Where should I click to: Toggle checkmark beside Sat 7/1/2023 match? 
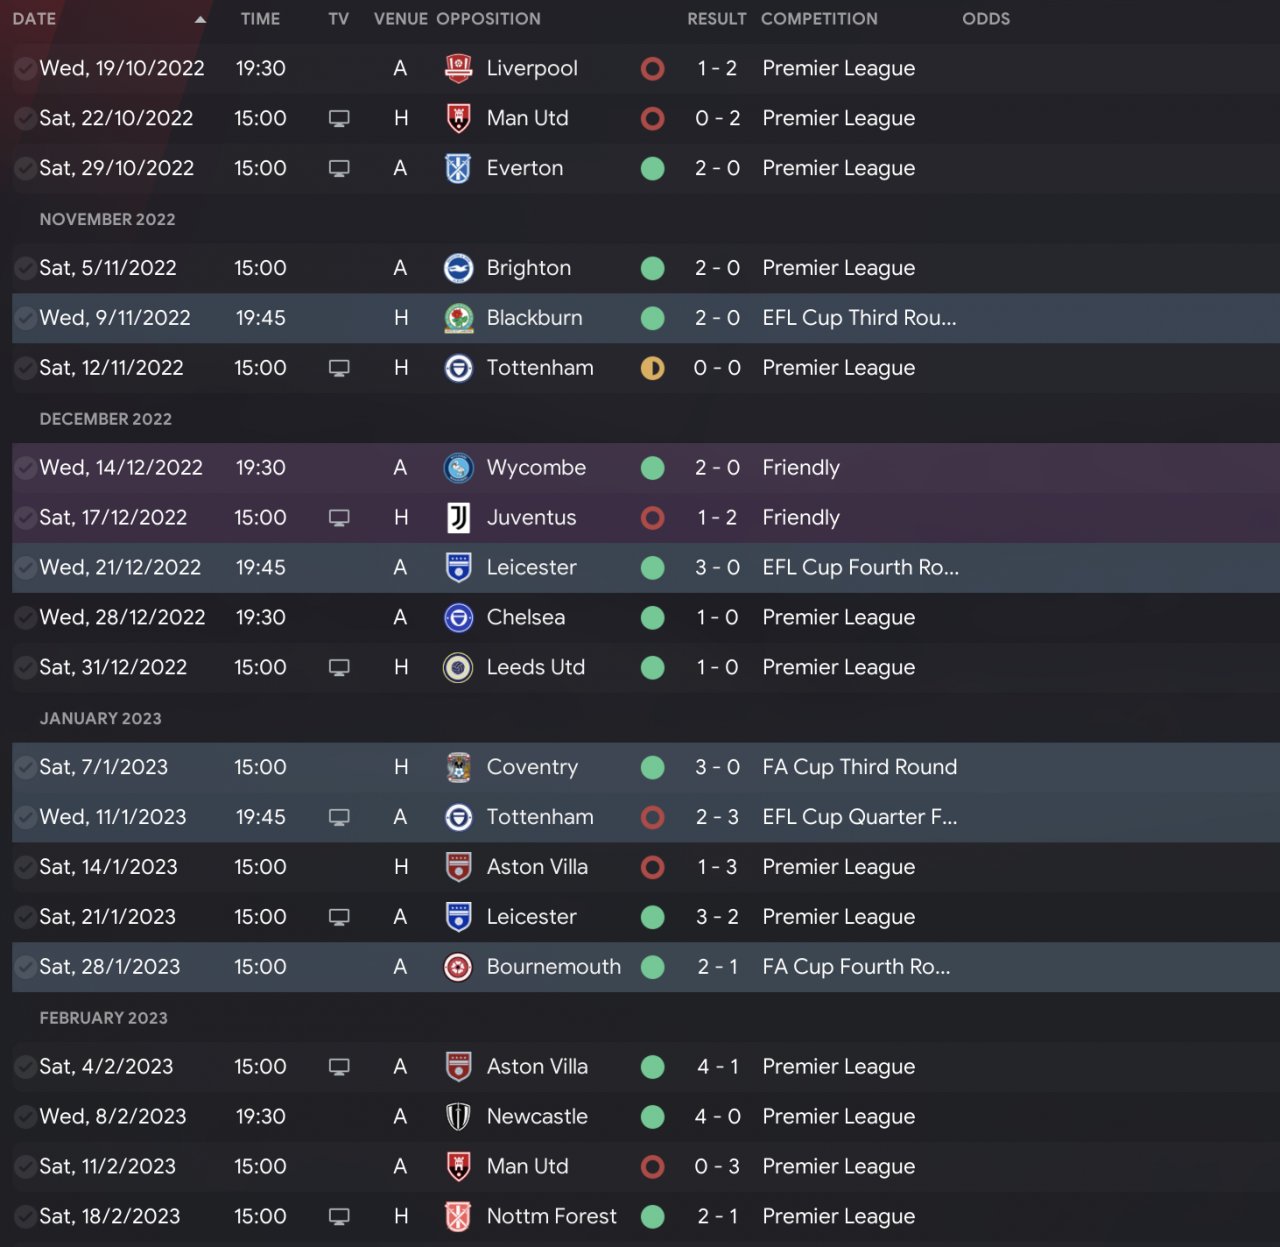point(24,767)
